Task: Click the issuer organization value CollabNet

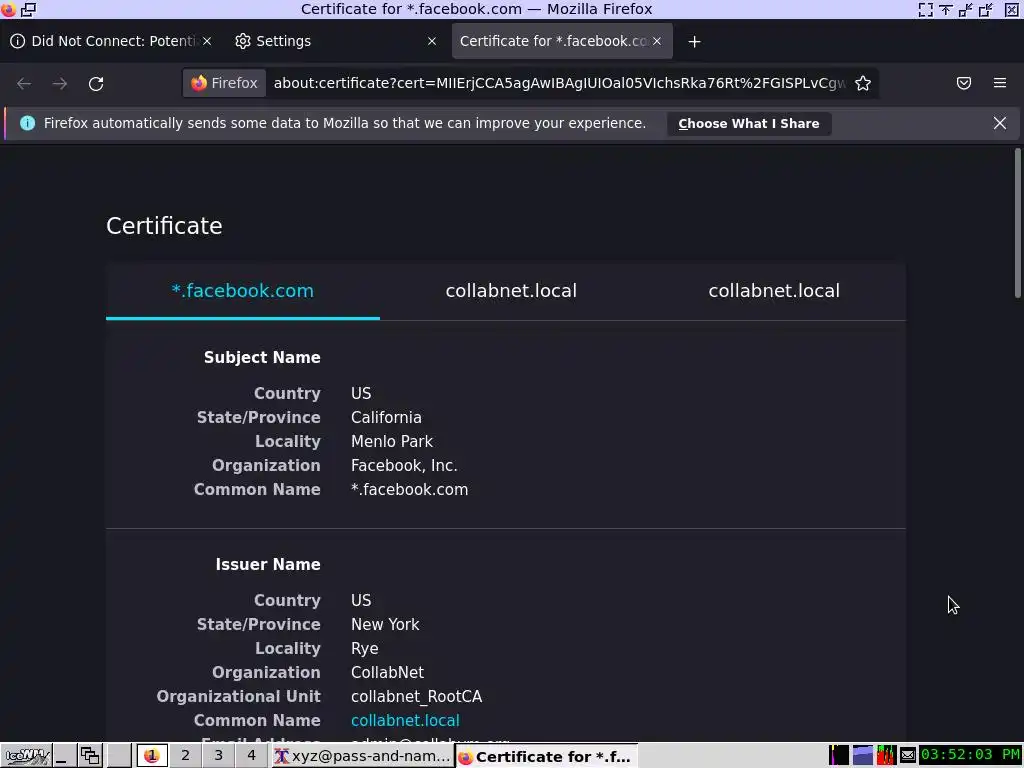Action: [387, 673]
